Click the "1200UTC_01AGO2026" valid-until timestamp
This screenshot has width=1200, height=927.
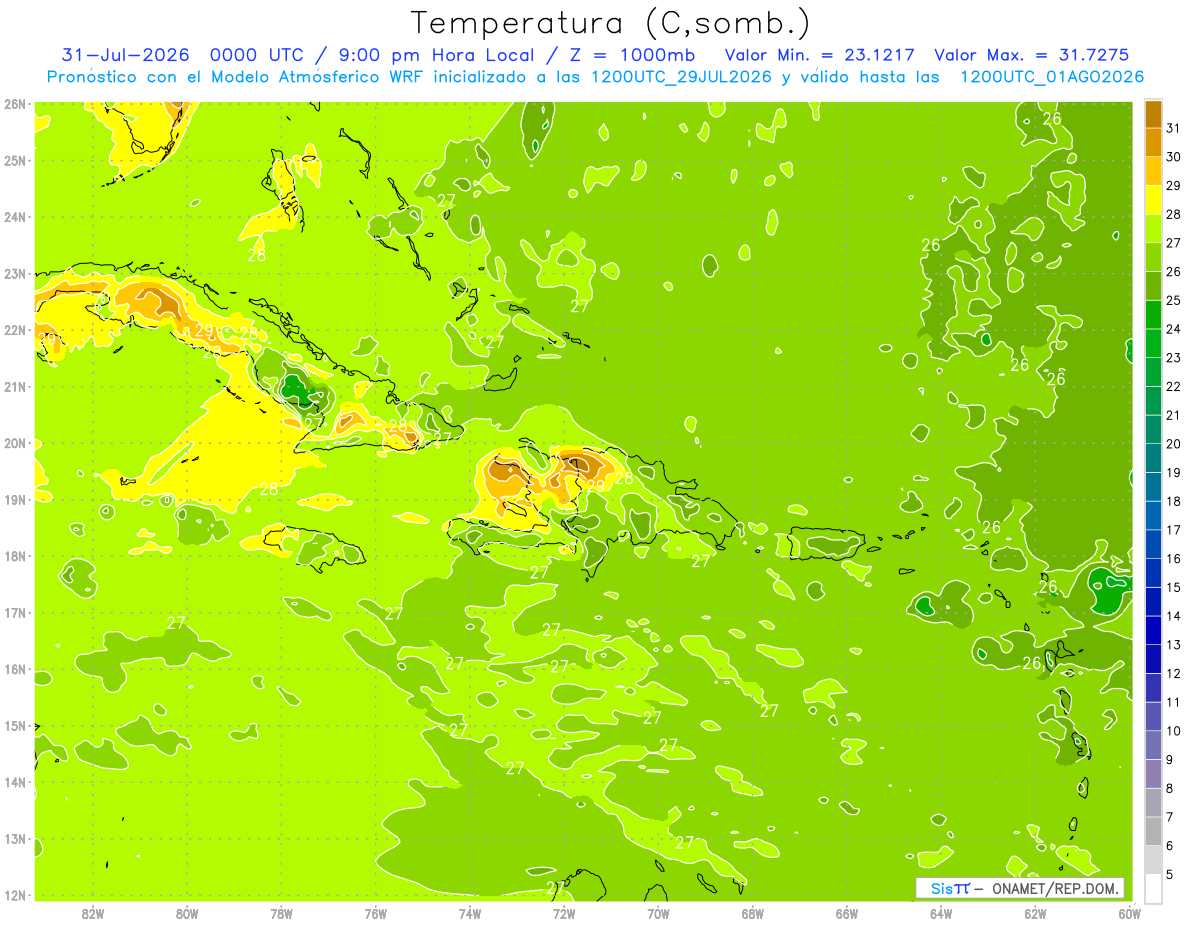1052,77
